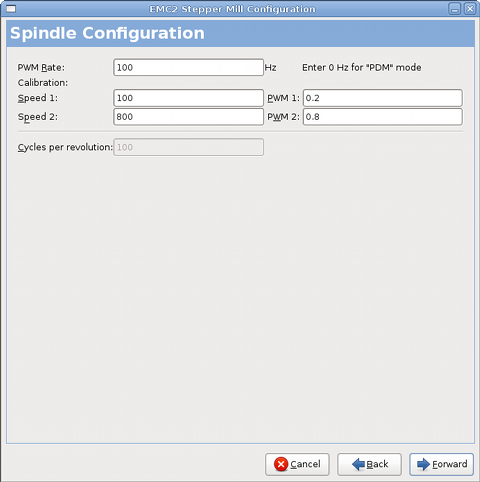Close the EMC2 configuration window
Image resolution: width=480 pixels, height=482 pixels.
[470, 9]
